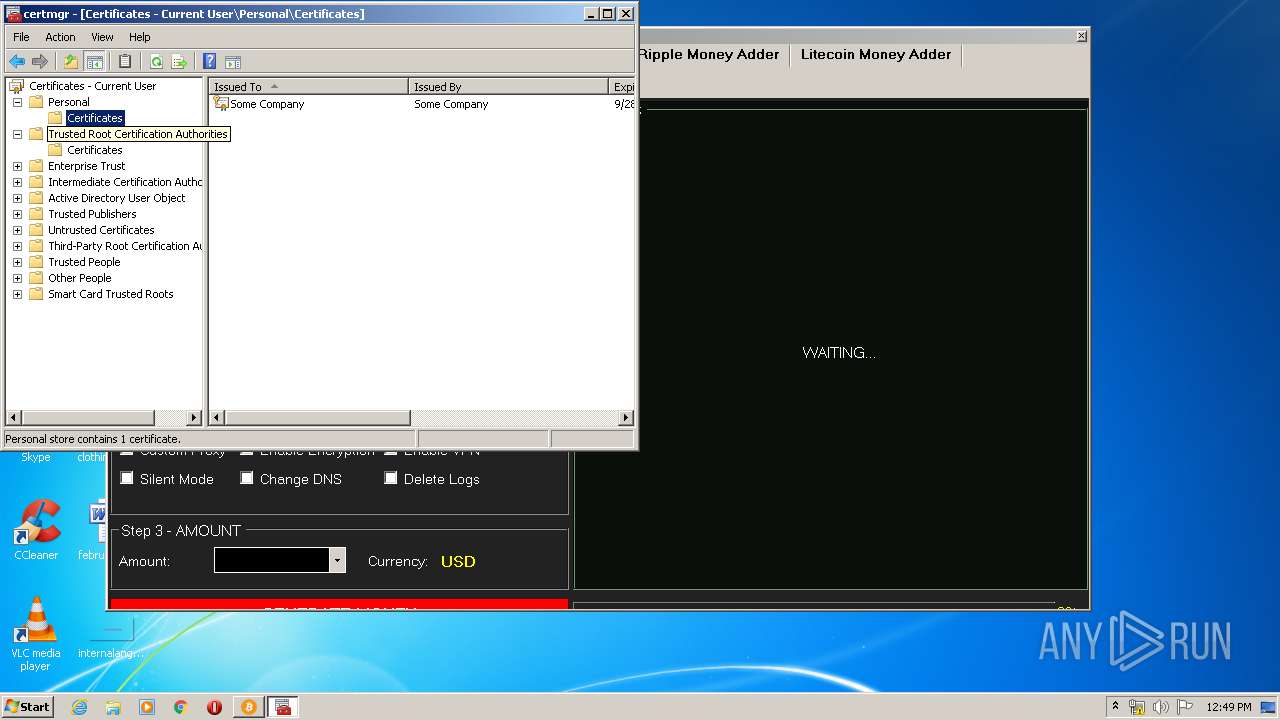Expand the Untrusted Certificates node
1280x720 pixels.
[x=17, y=230]
